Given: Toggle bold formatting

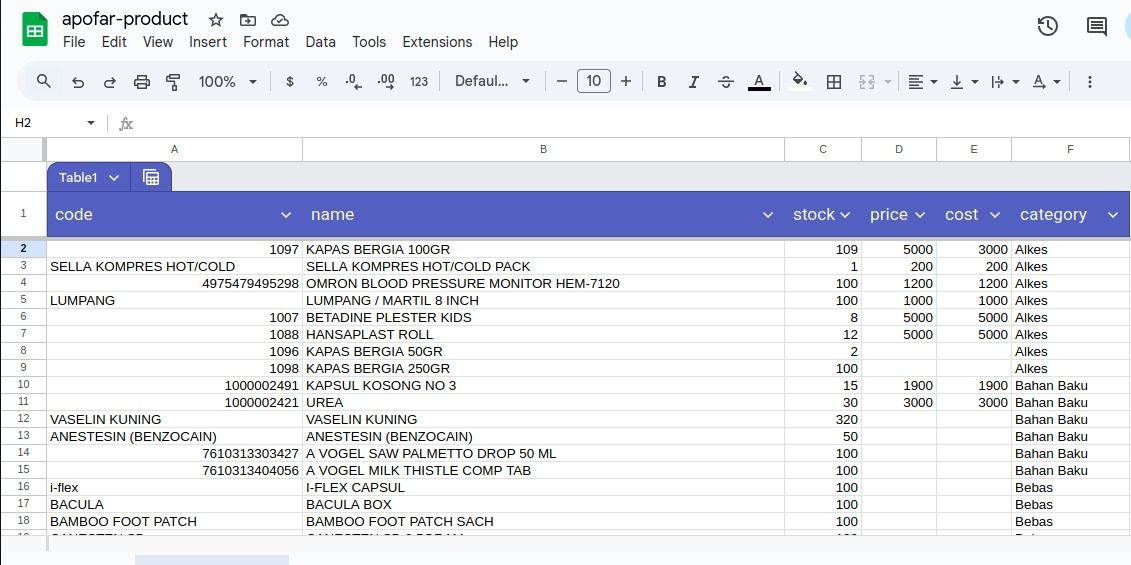Looking at the screenshot, I should coord(661,82).
